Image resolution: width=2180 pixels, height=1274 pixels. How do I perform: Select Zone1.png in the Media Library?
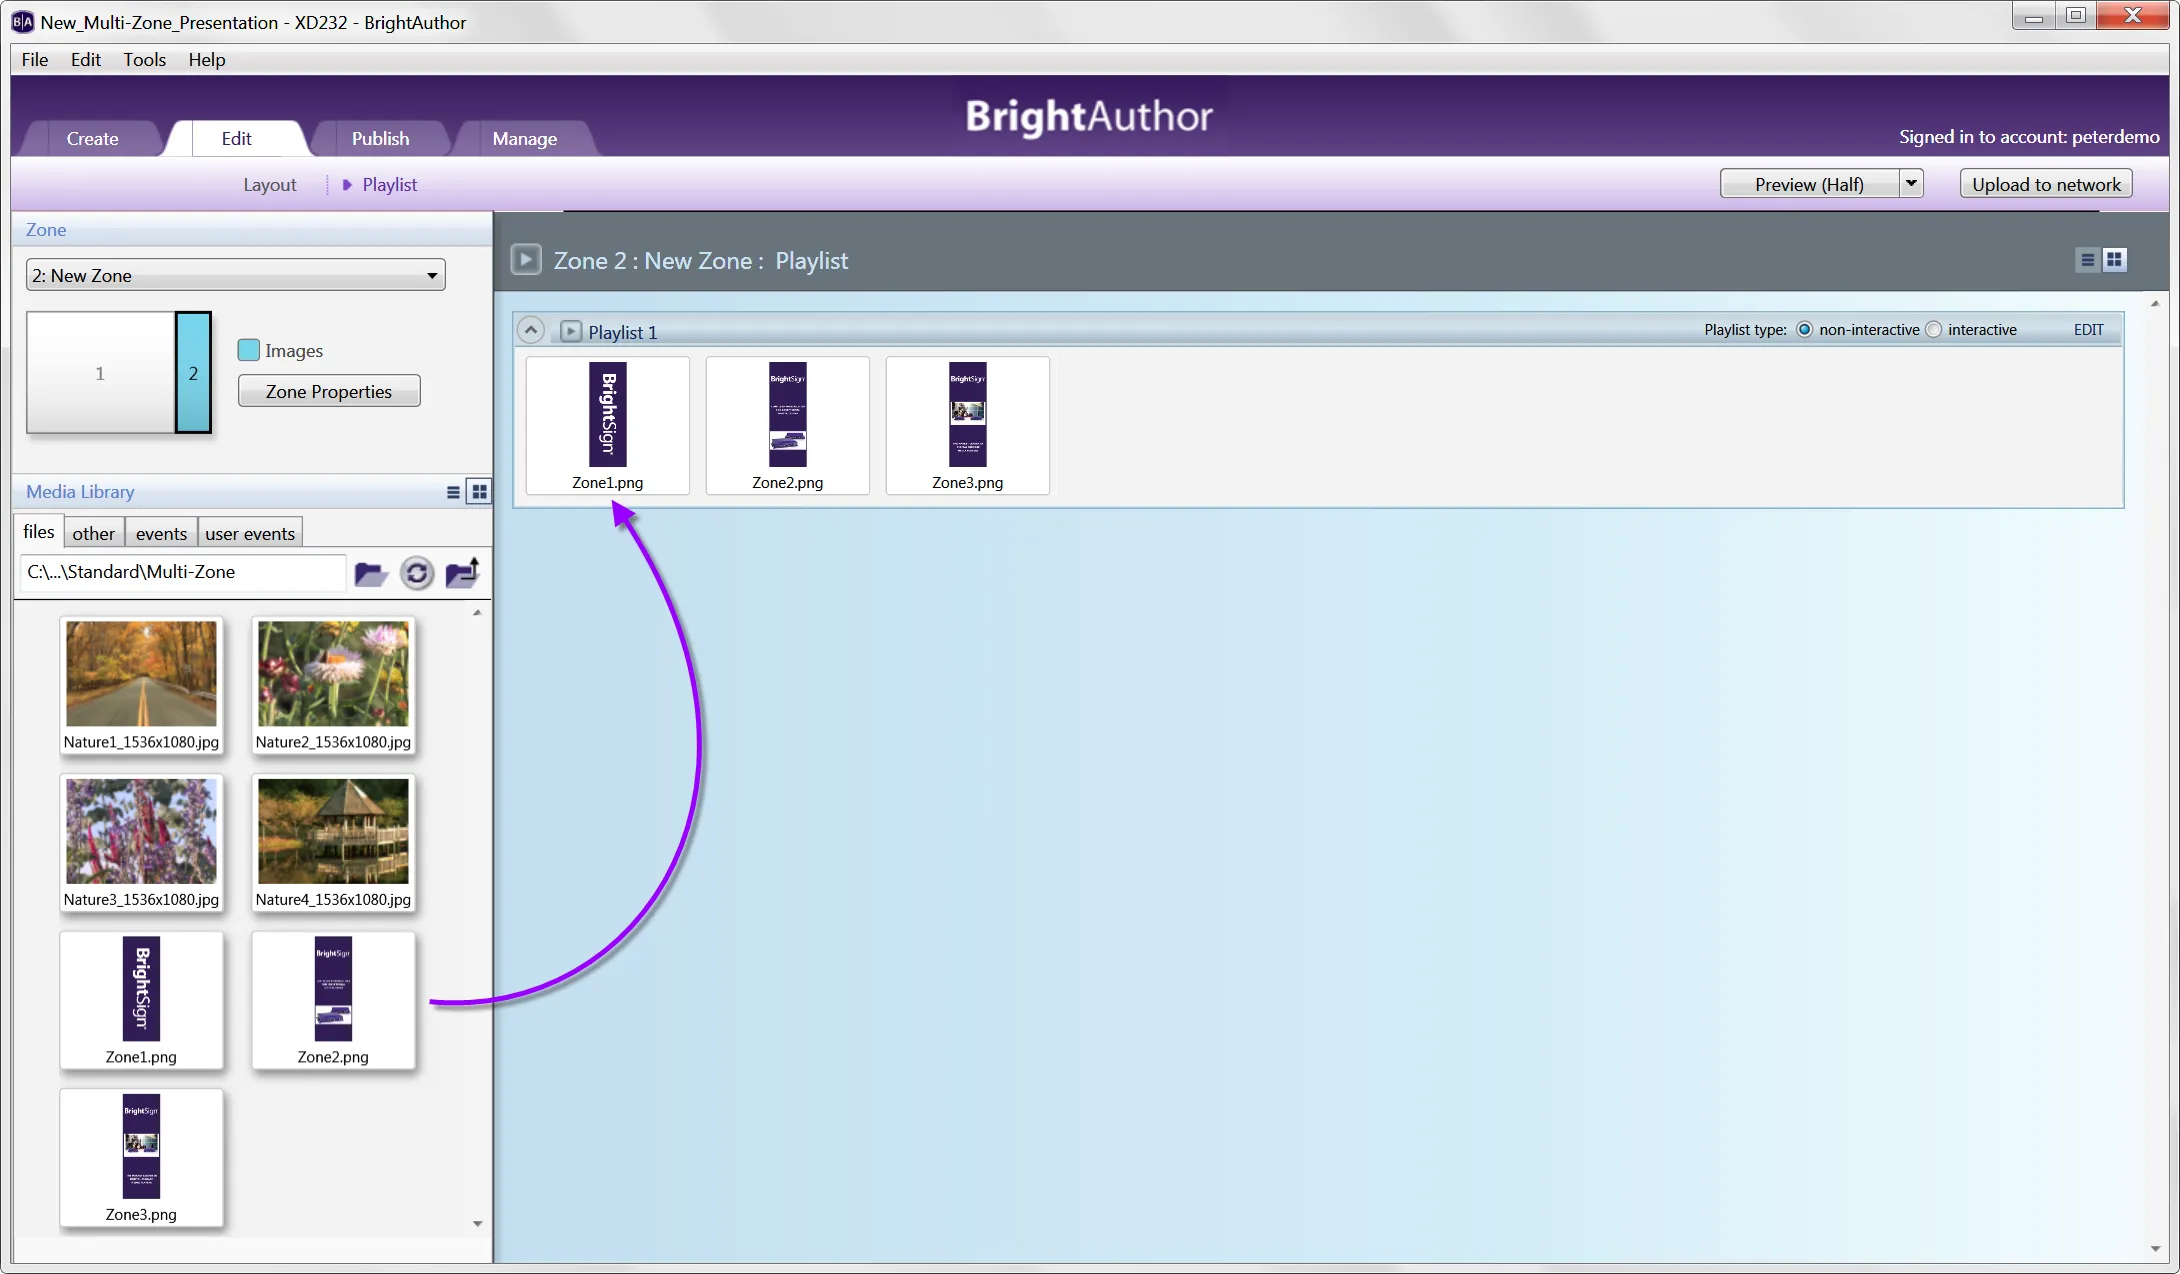point(141,1000)
